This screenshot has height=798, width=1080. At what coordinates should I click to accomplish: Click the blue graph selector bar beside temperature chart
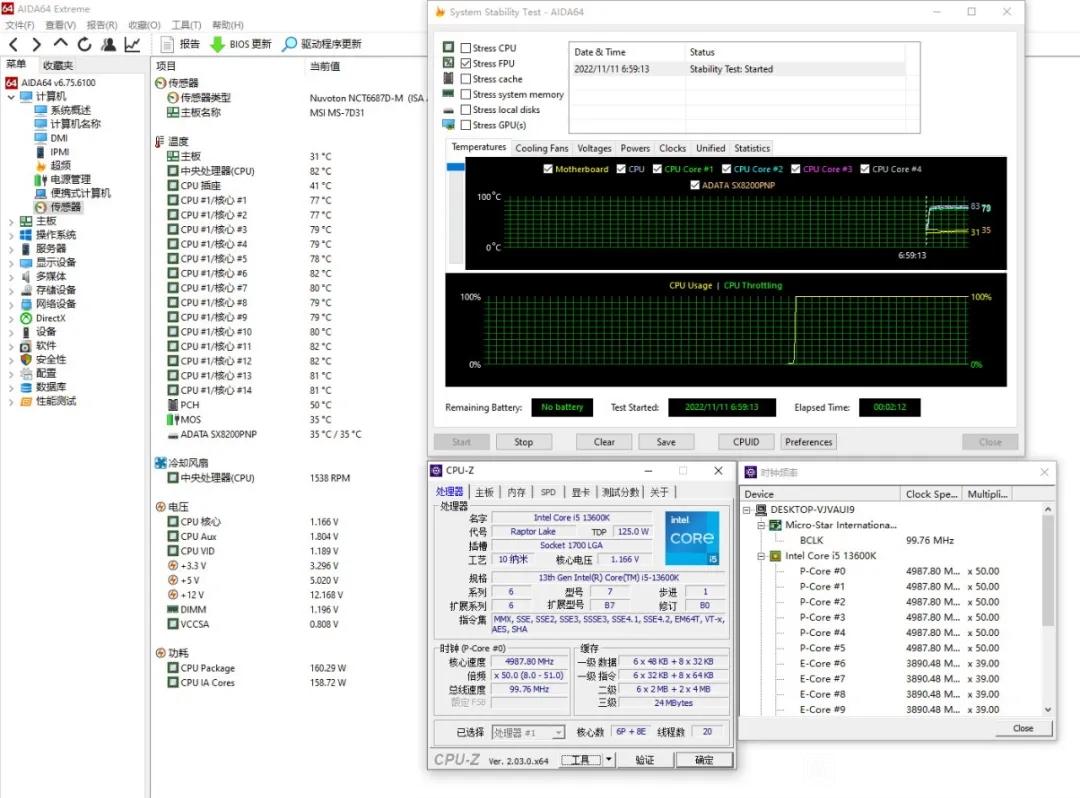coord(455,167)
